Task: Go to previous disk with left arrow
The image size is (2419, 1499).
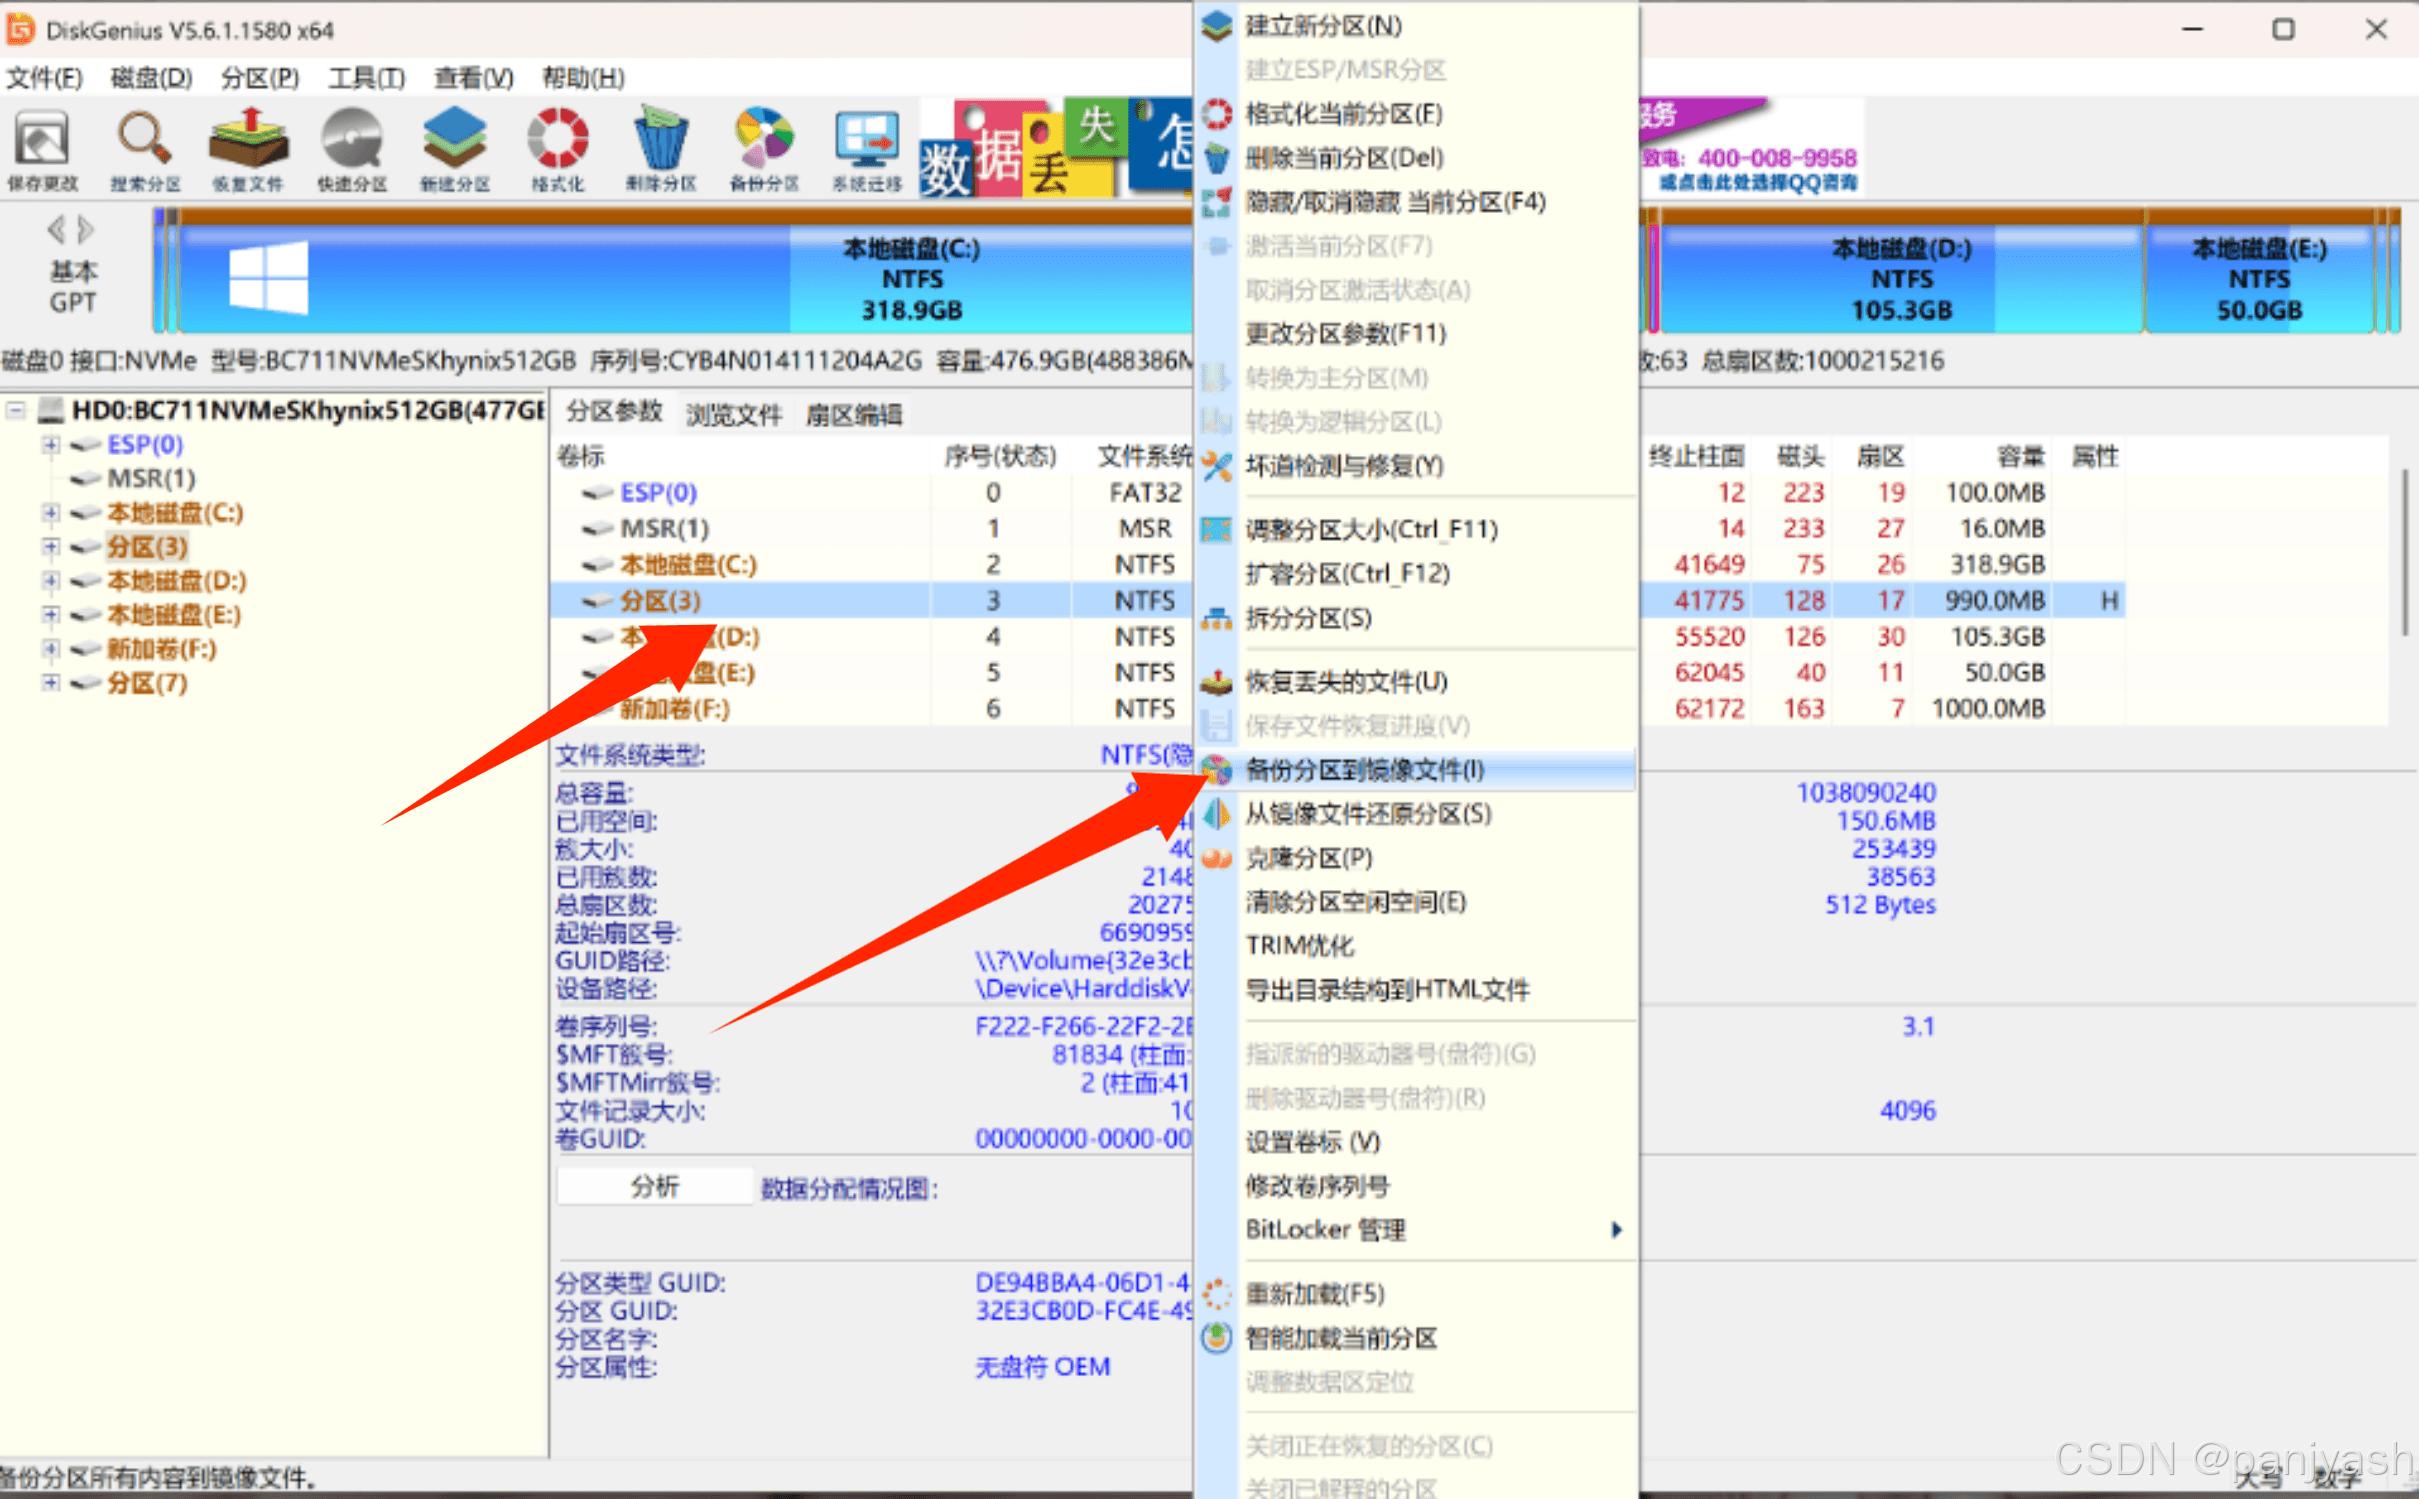Action: coord(57,231)
